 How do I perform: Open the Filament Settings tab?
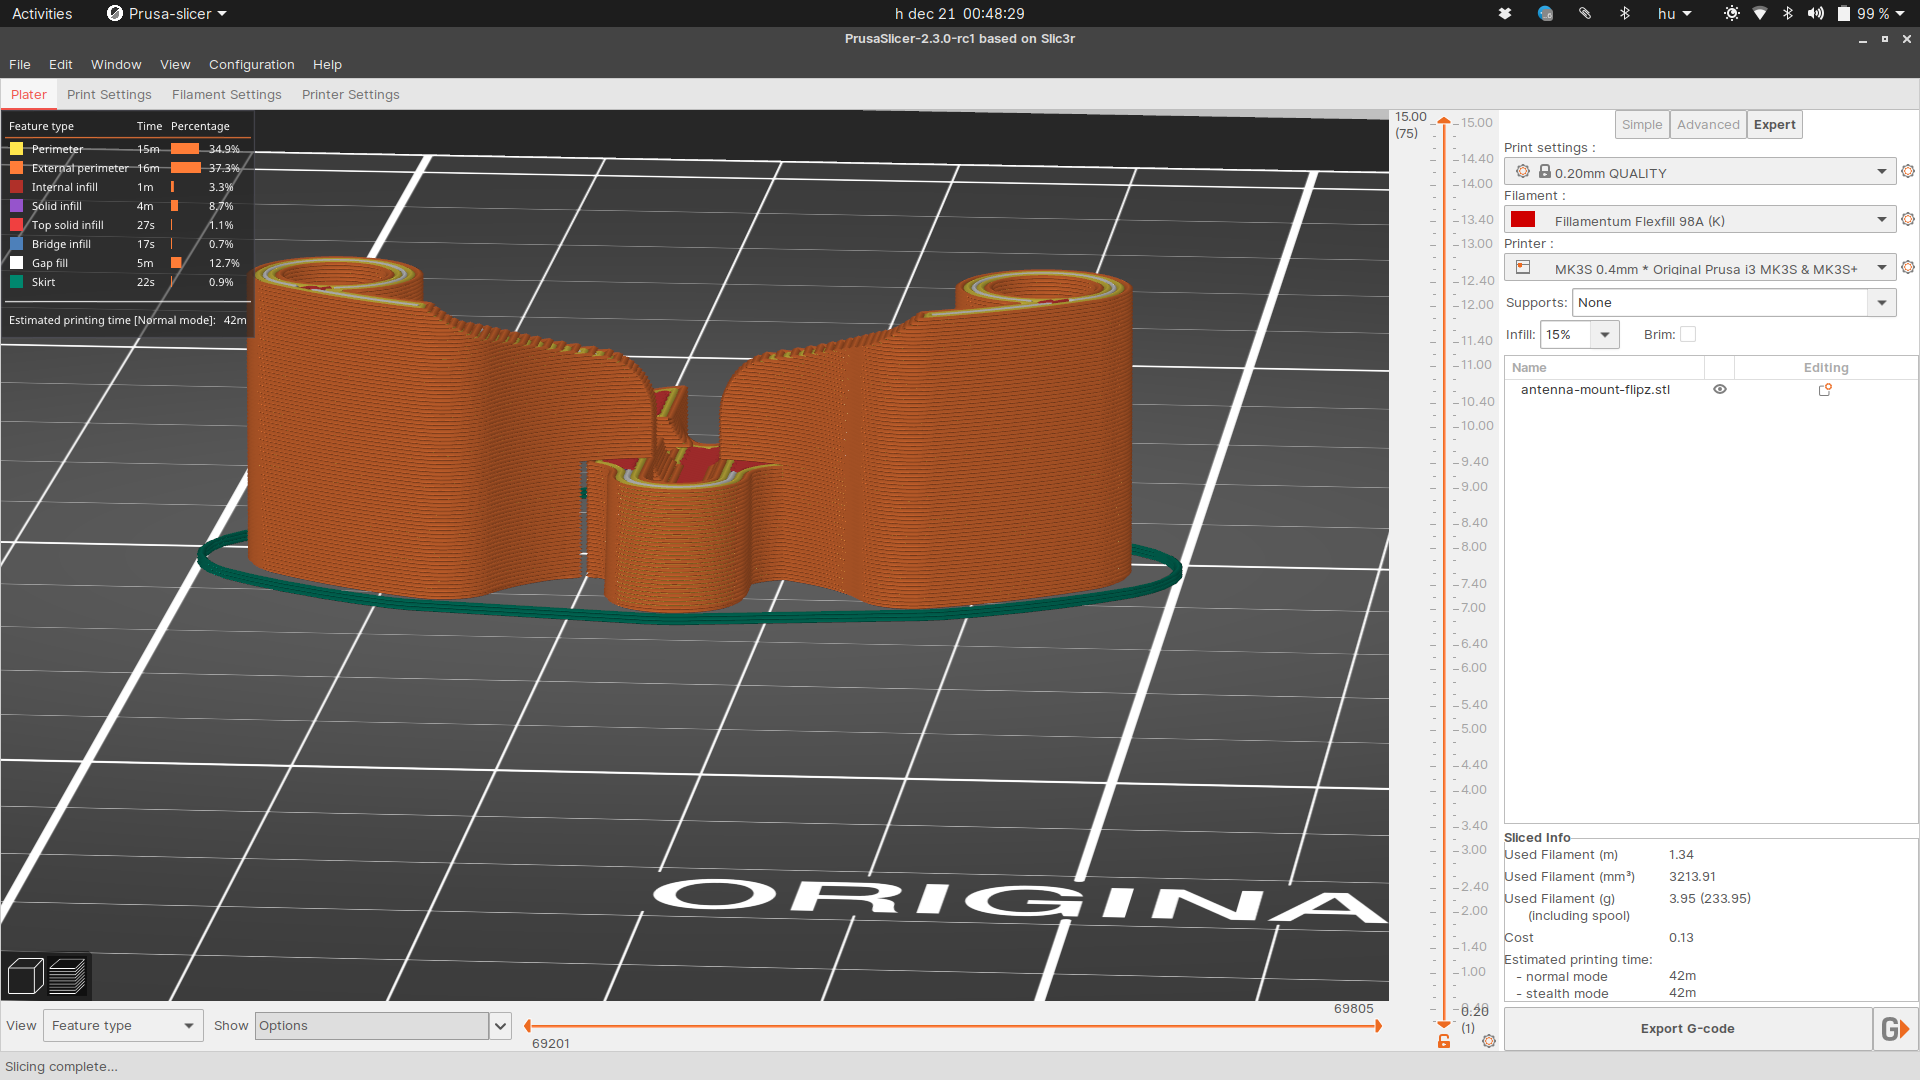(x=227, y=95)
